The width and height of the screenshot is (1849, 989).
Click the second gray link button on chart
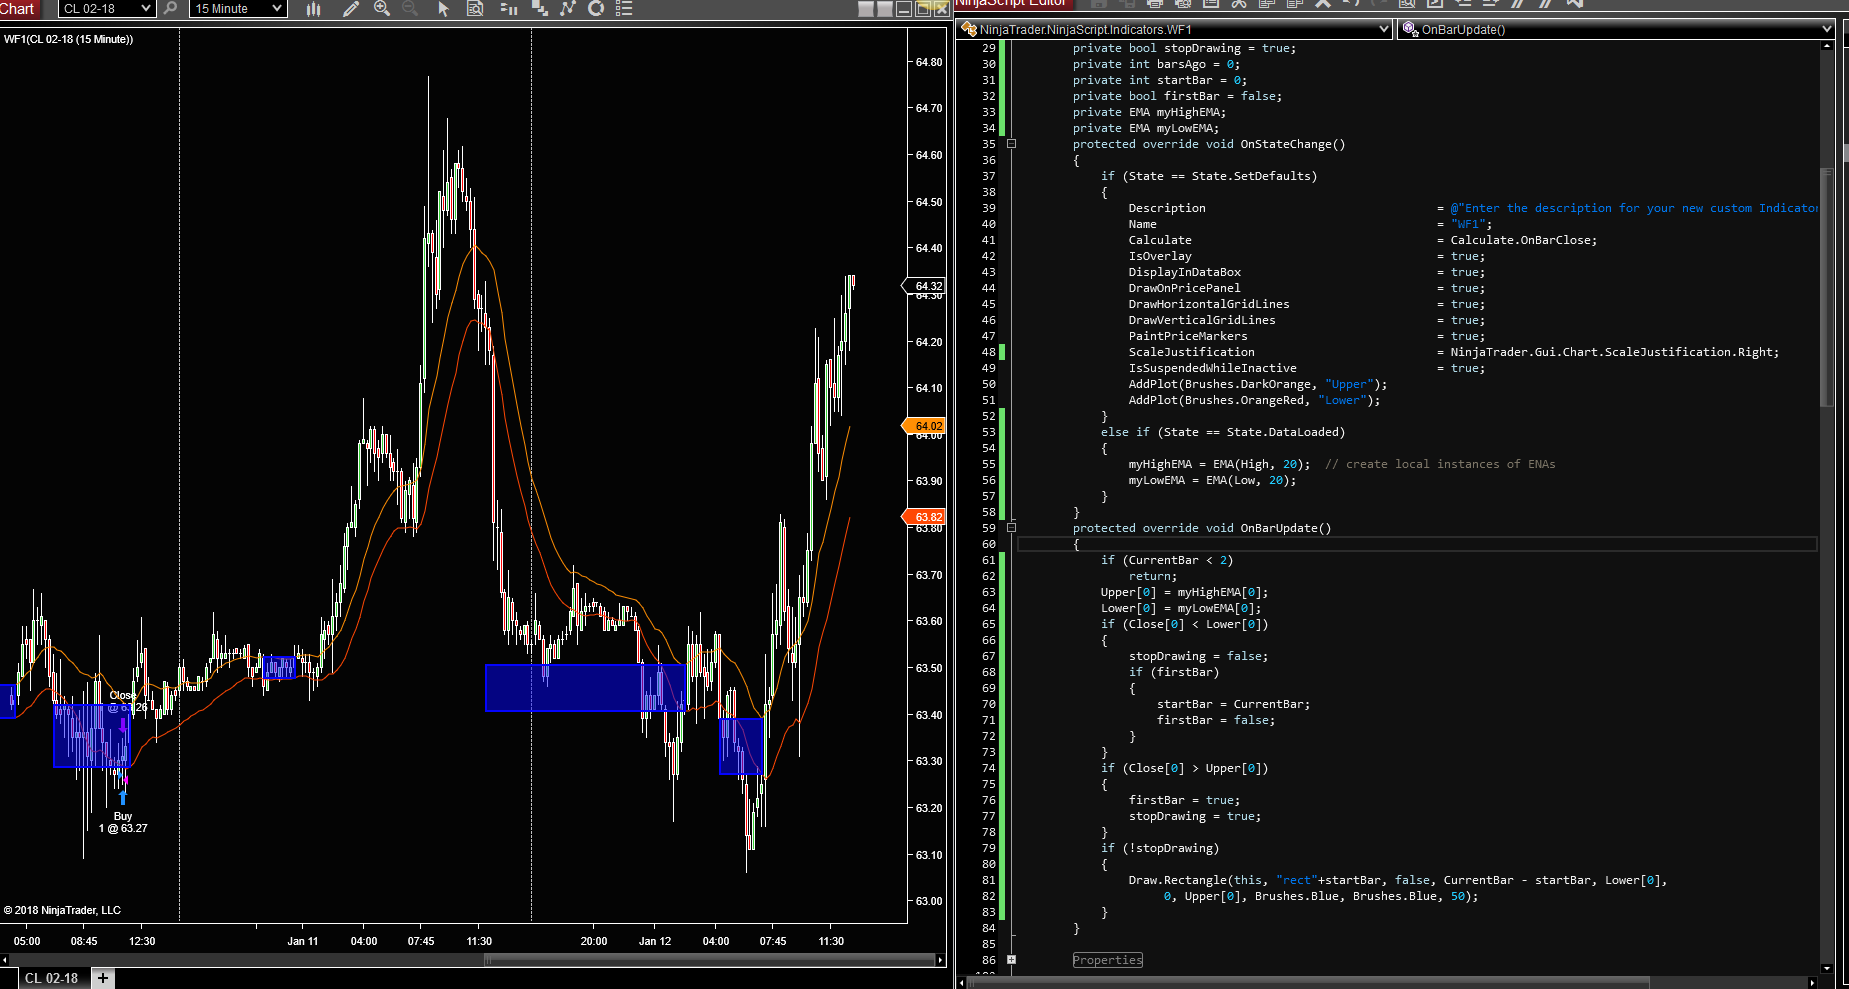884,9
